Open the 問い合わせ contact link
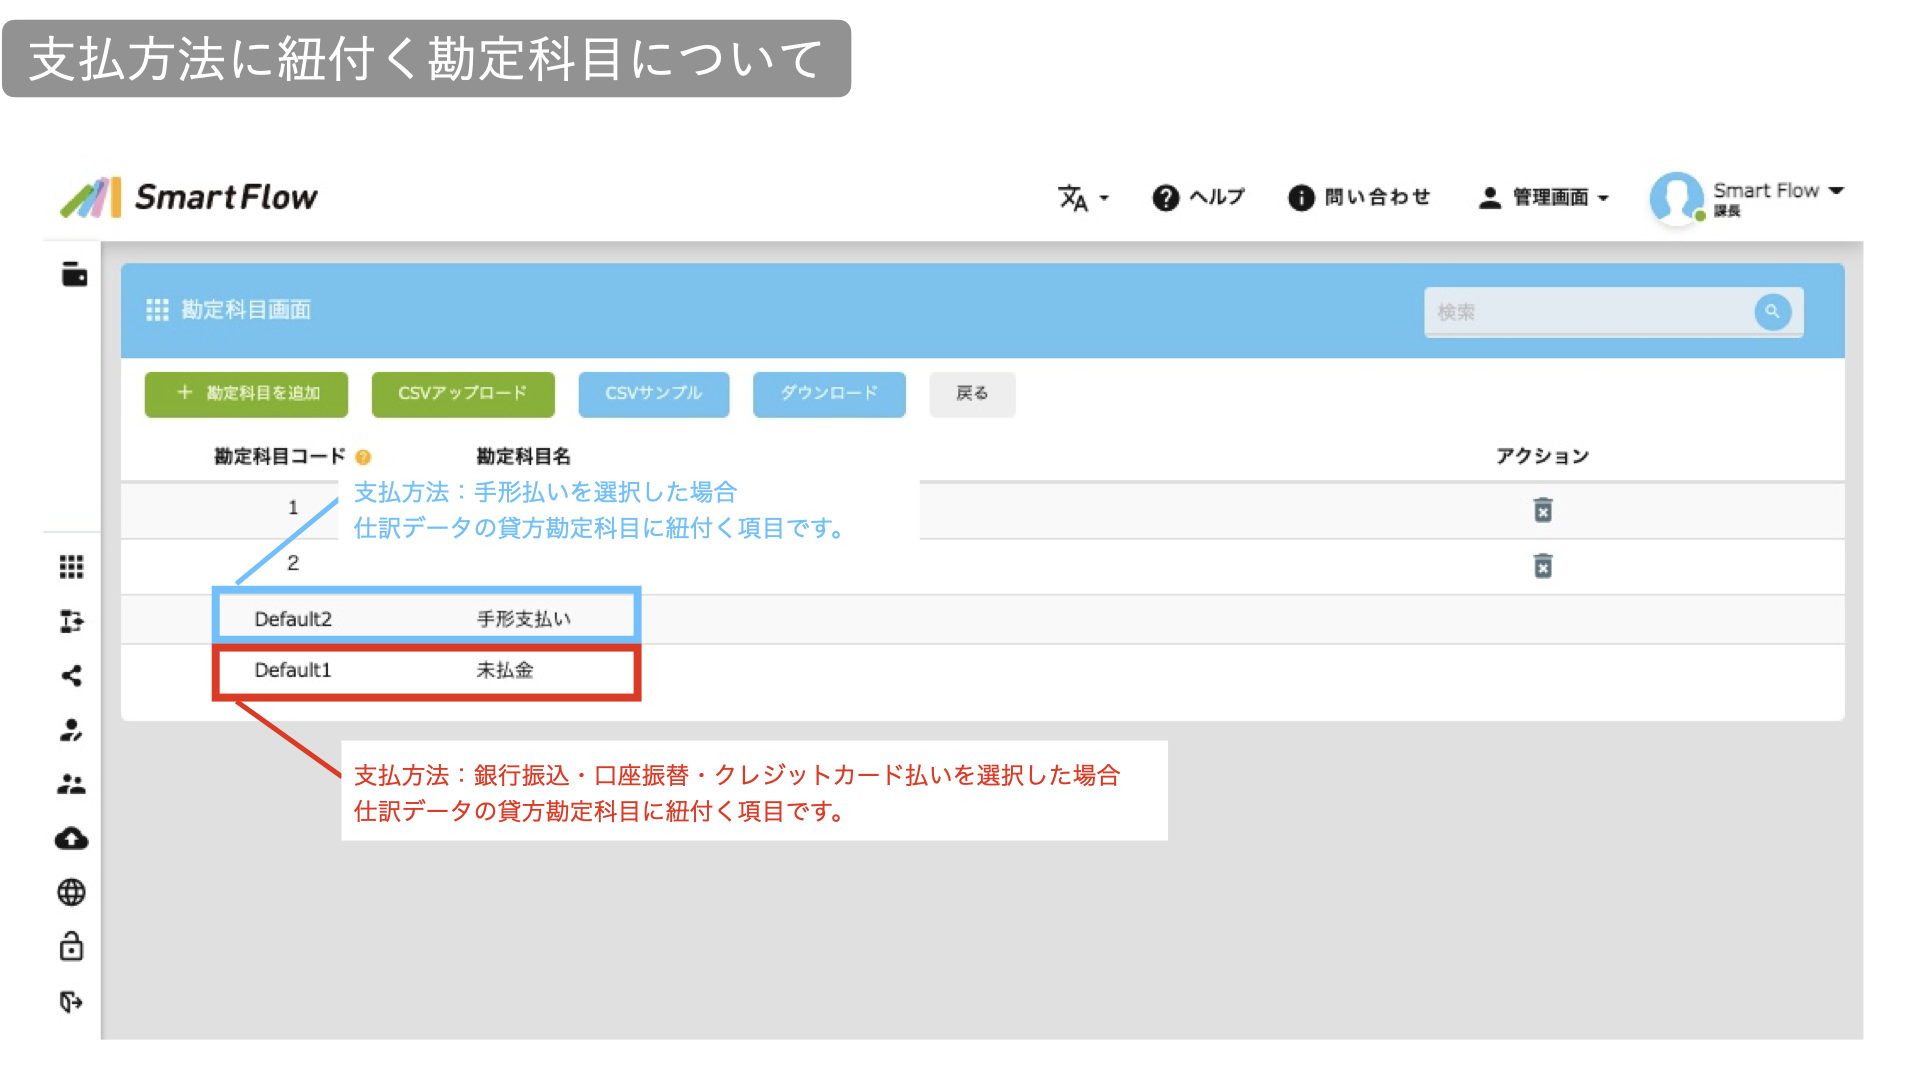 coord(1359,197)
